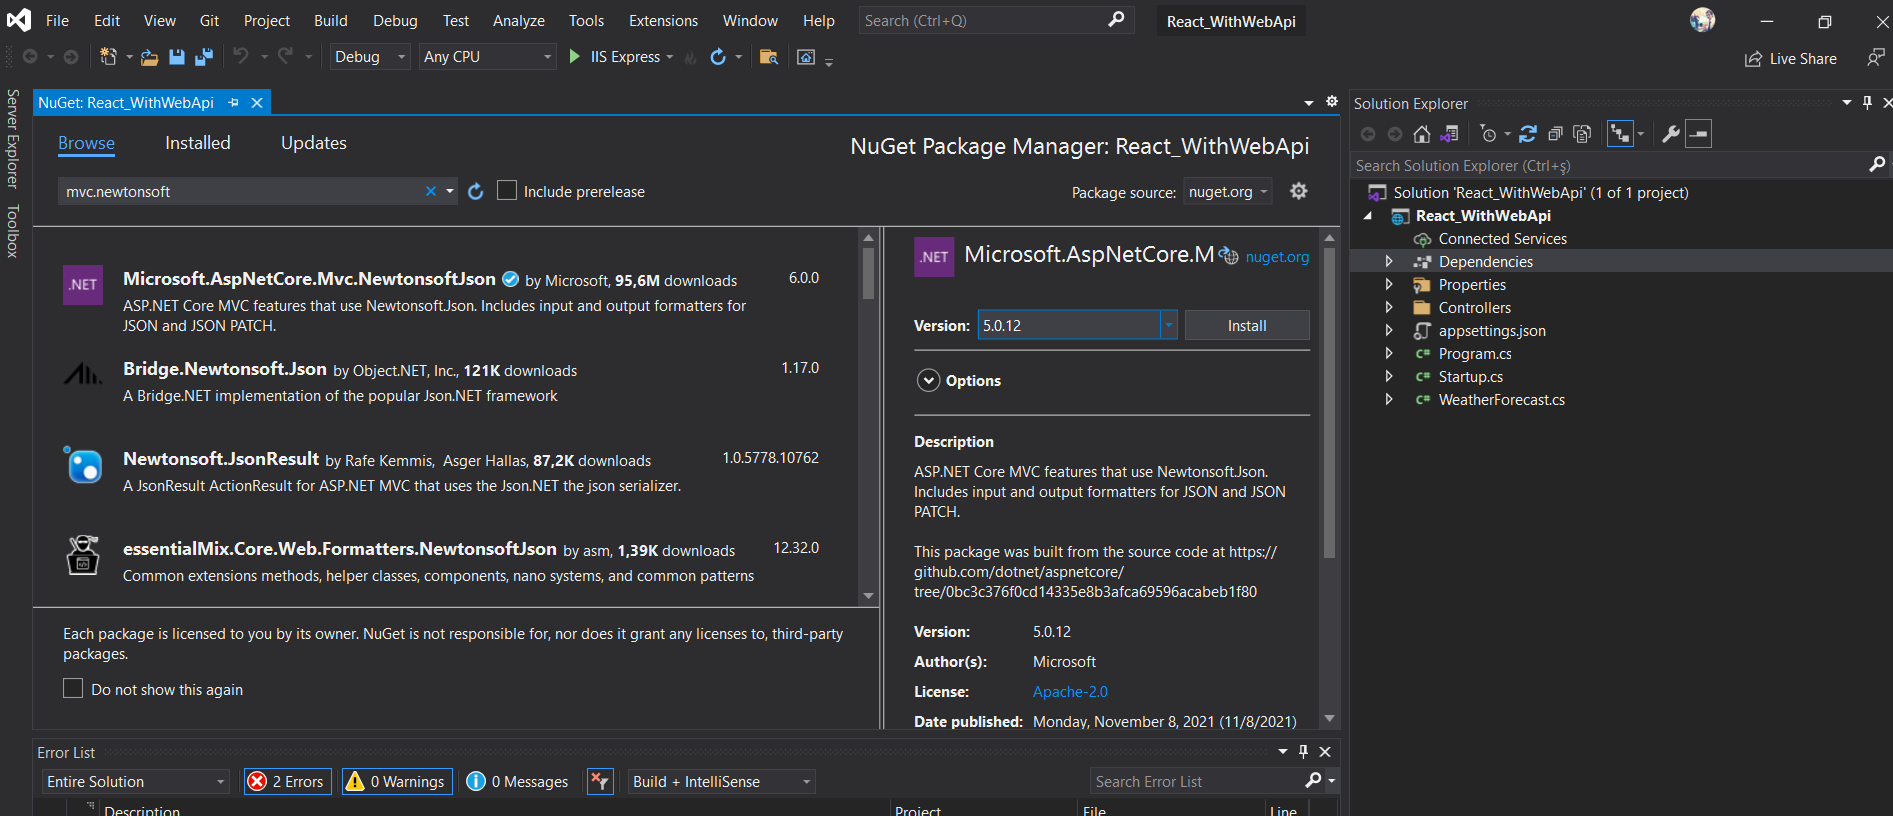Image resolution: width=1893 pixels, height=816 pixels.
Task: Click Solution Explorer Home icon
Action: click(x=1421, y=134)
